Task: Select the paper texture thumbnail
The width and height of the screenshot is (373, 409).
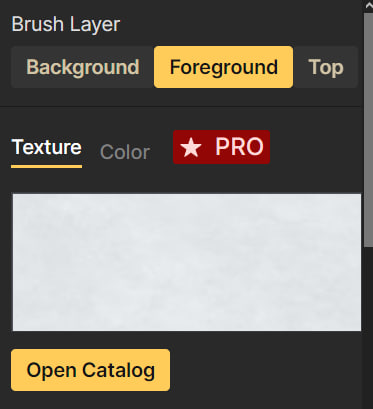Action: tap(187, 262)
